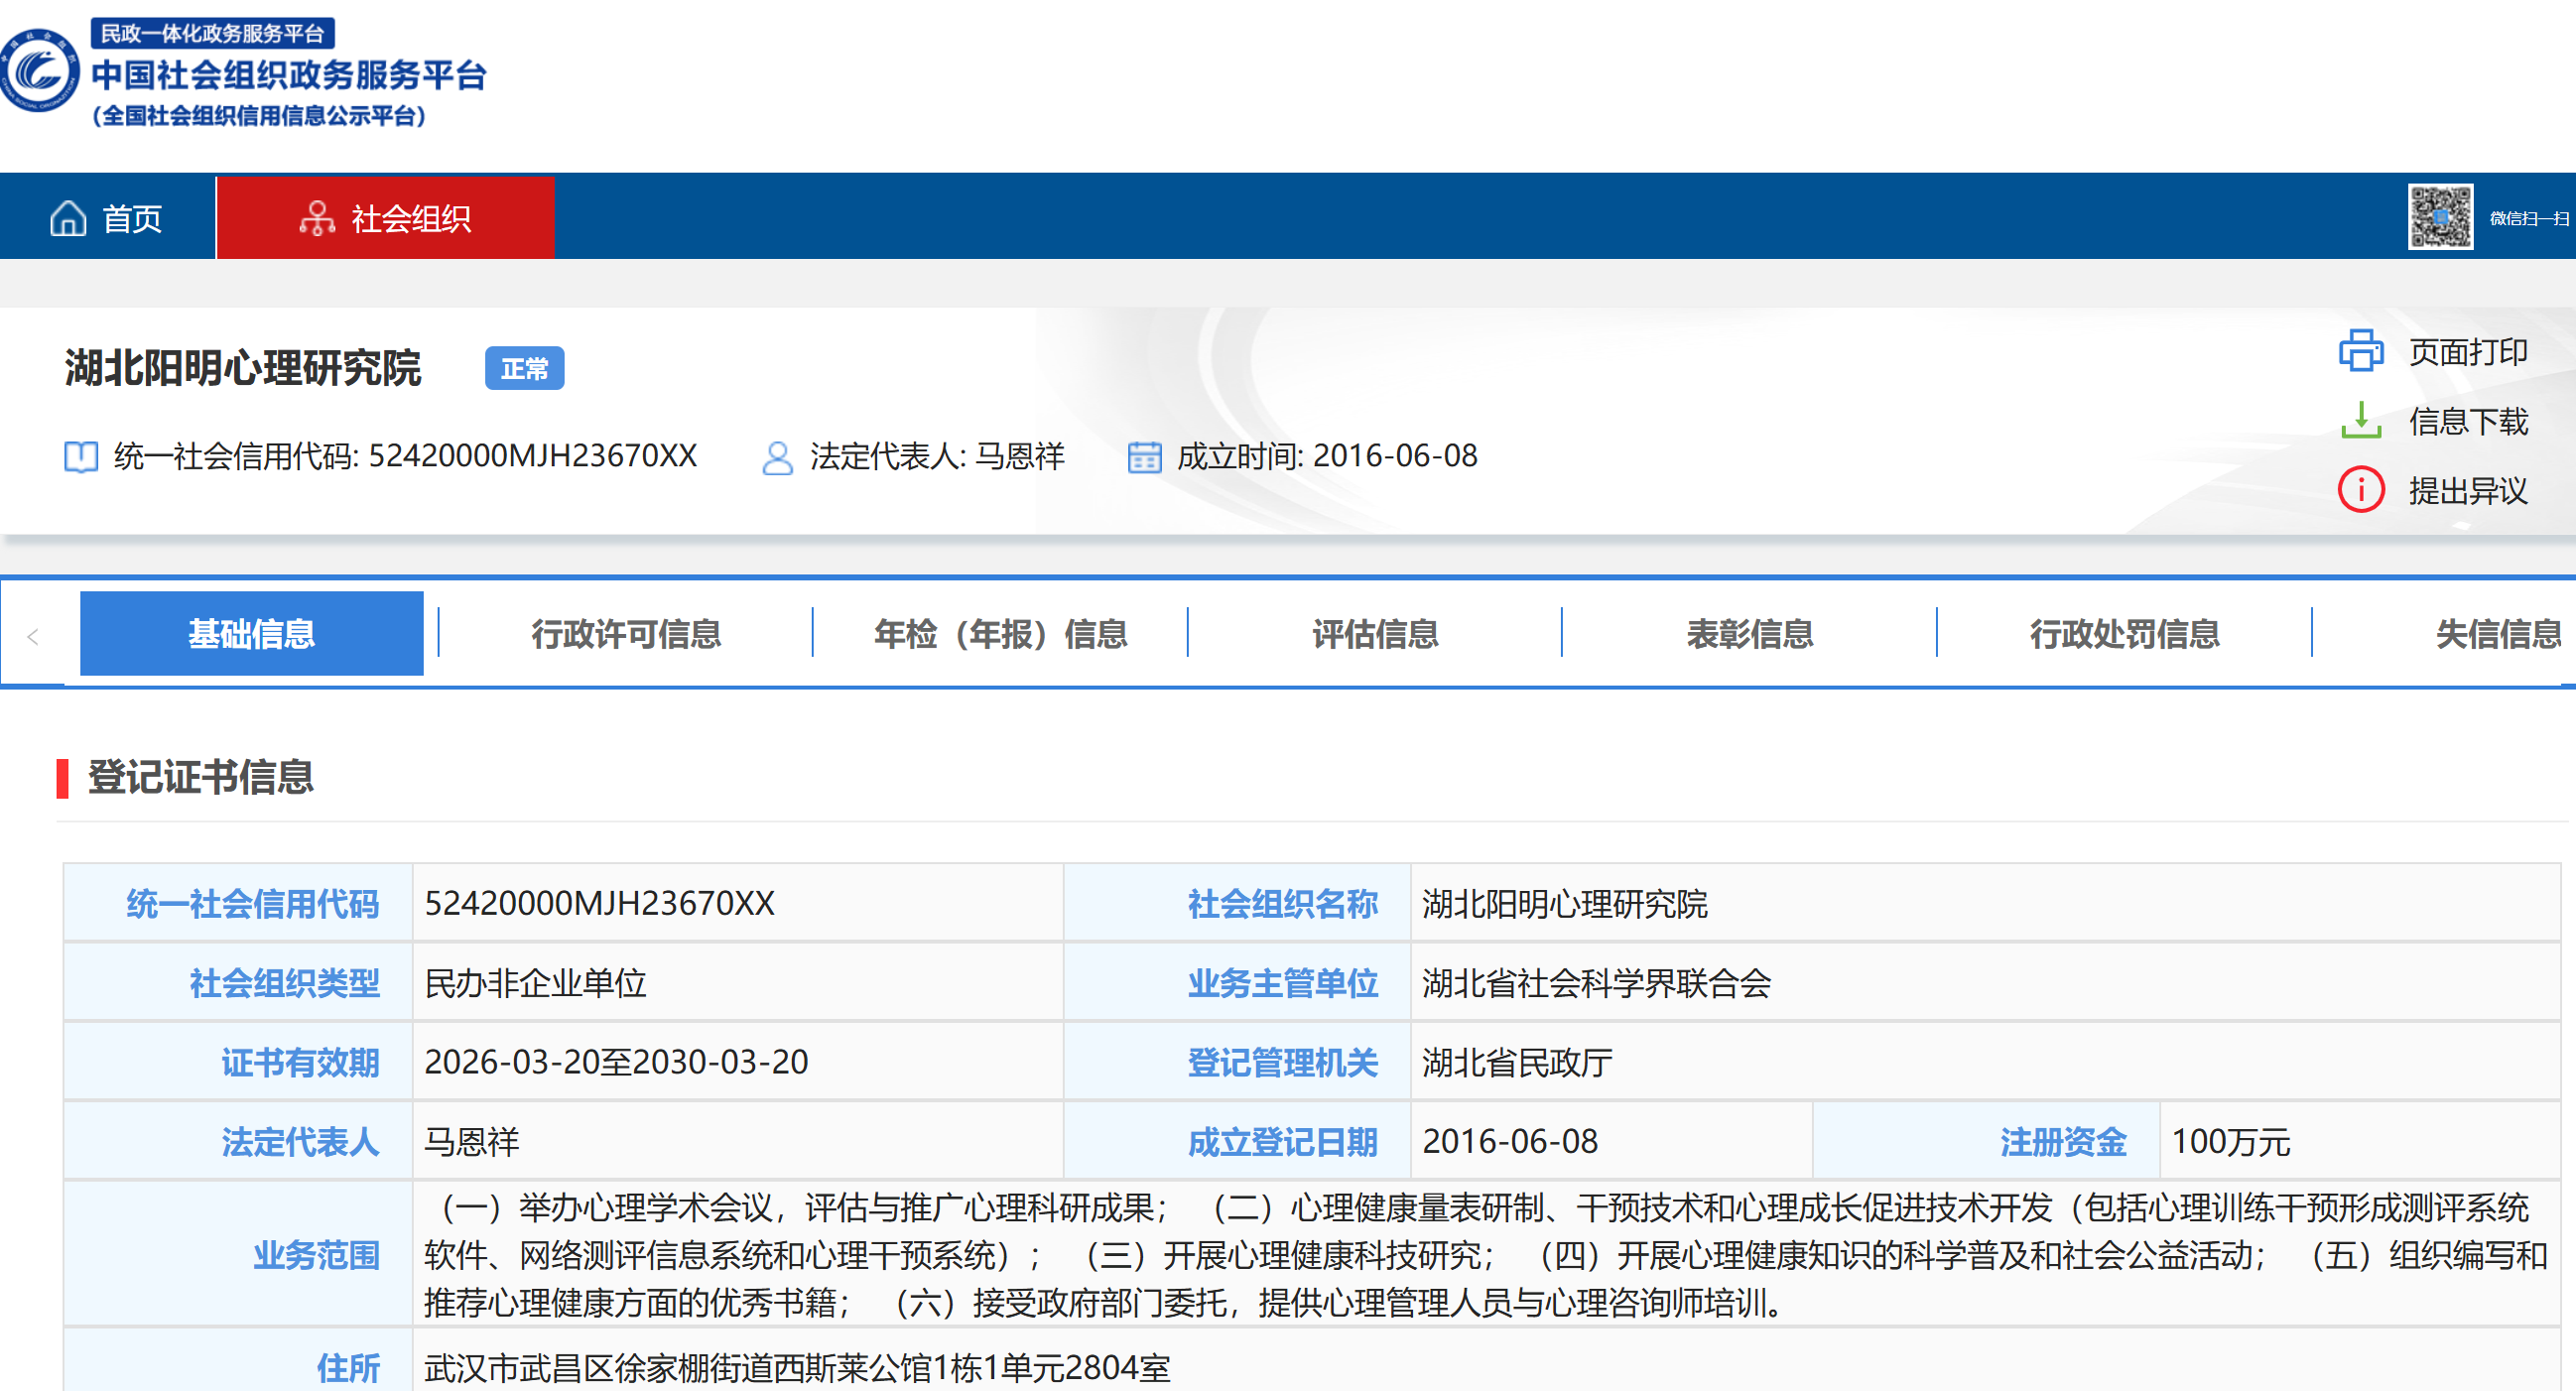Click the person icon beside 法定代表人
The width and height of the screenshot is (2576, 1391).
pos(777,457)
